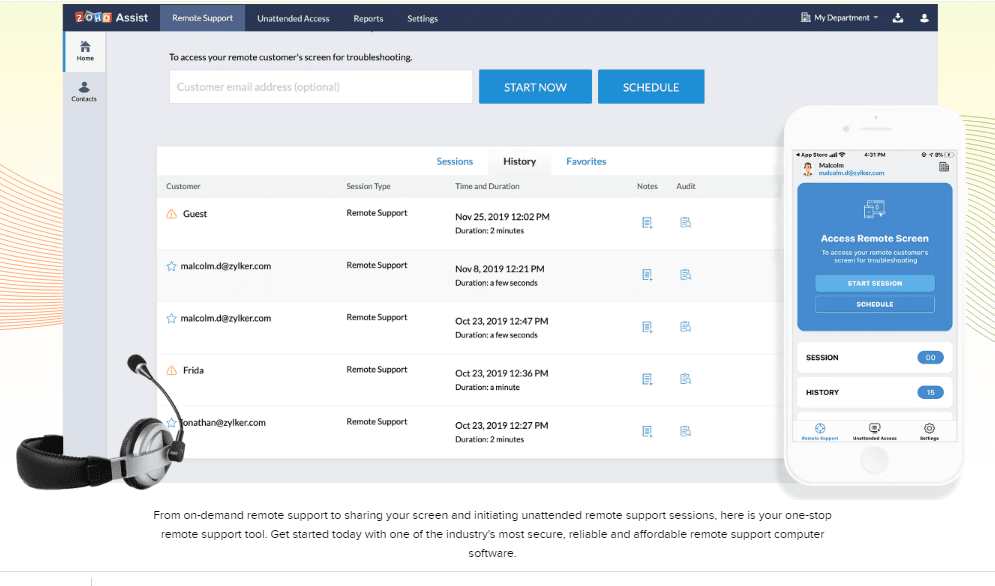This screenshot has width=995, height=586.
Task: Favorite the Oct 23 malcolm.d@zylker.com session
Action: (x=171, y=318)
